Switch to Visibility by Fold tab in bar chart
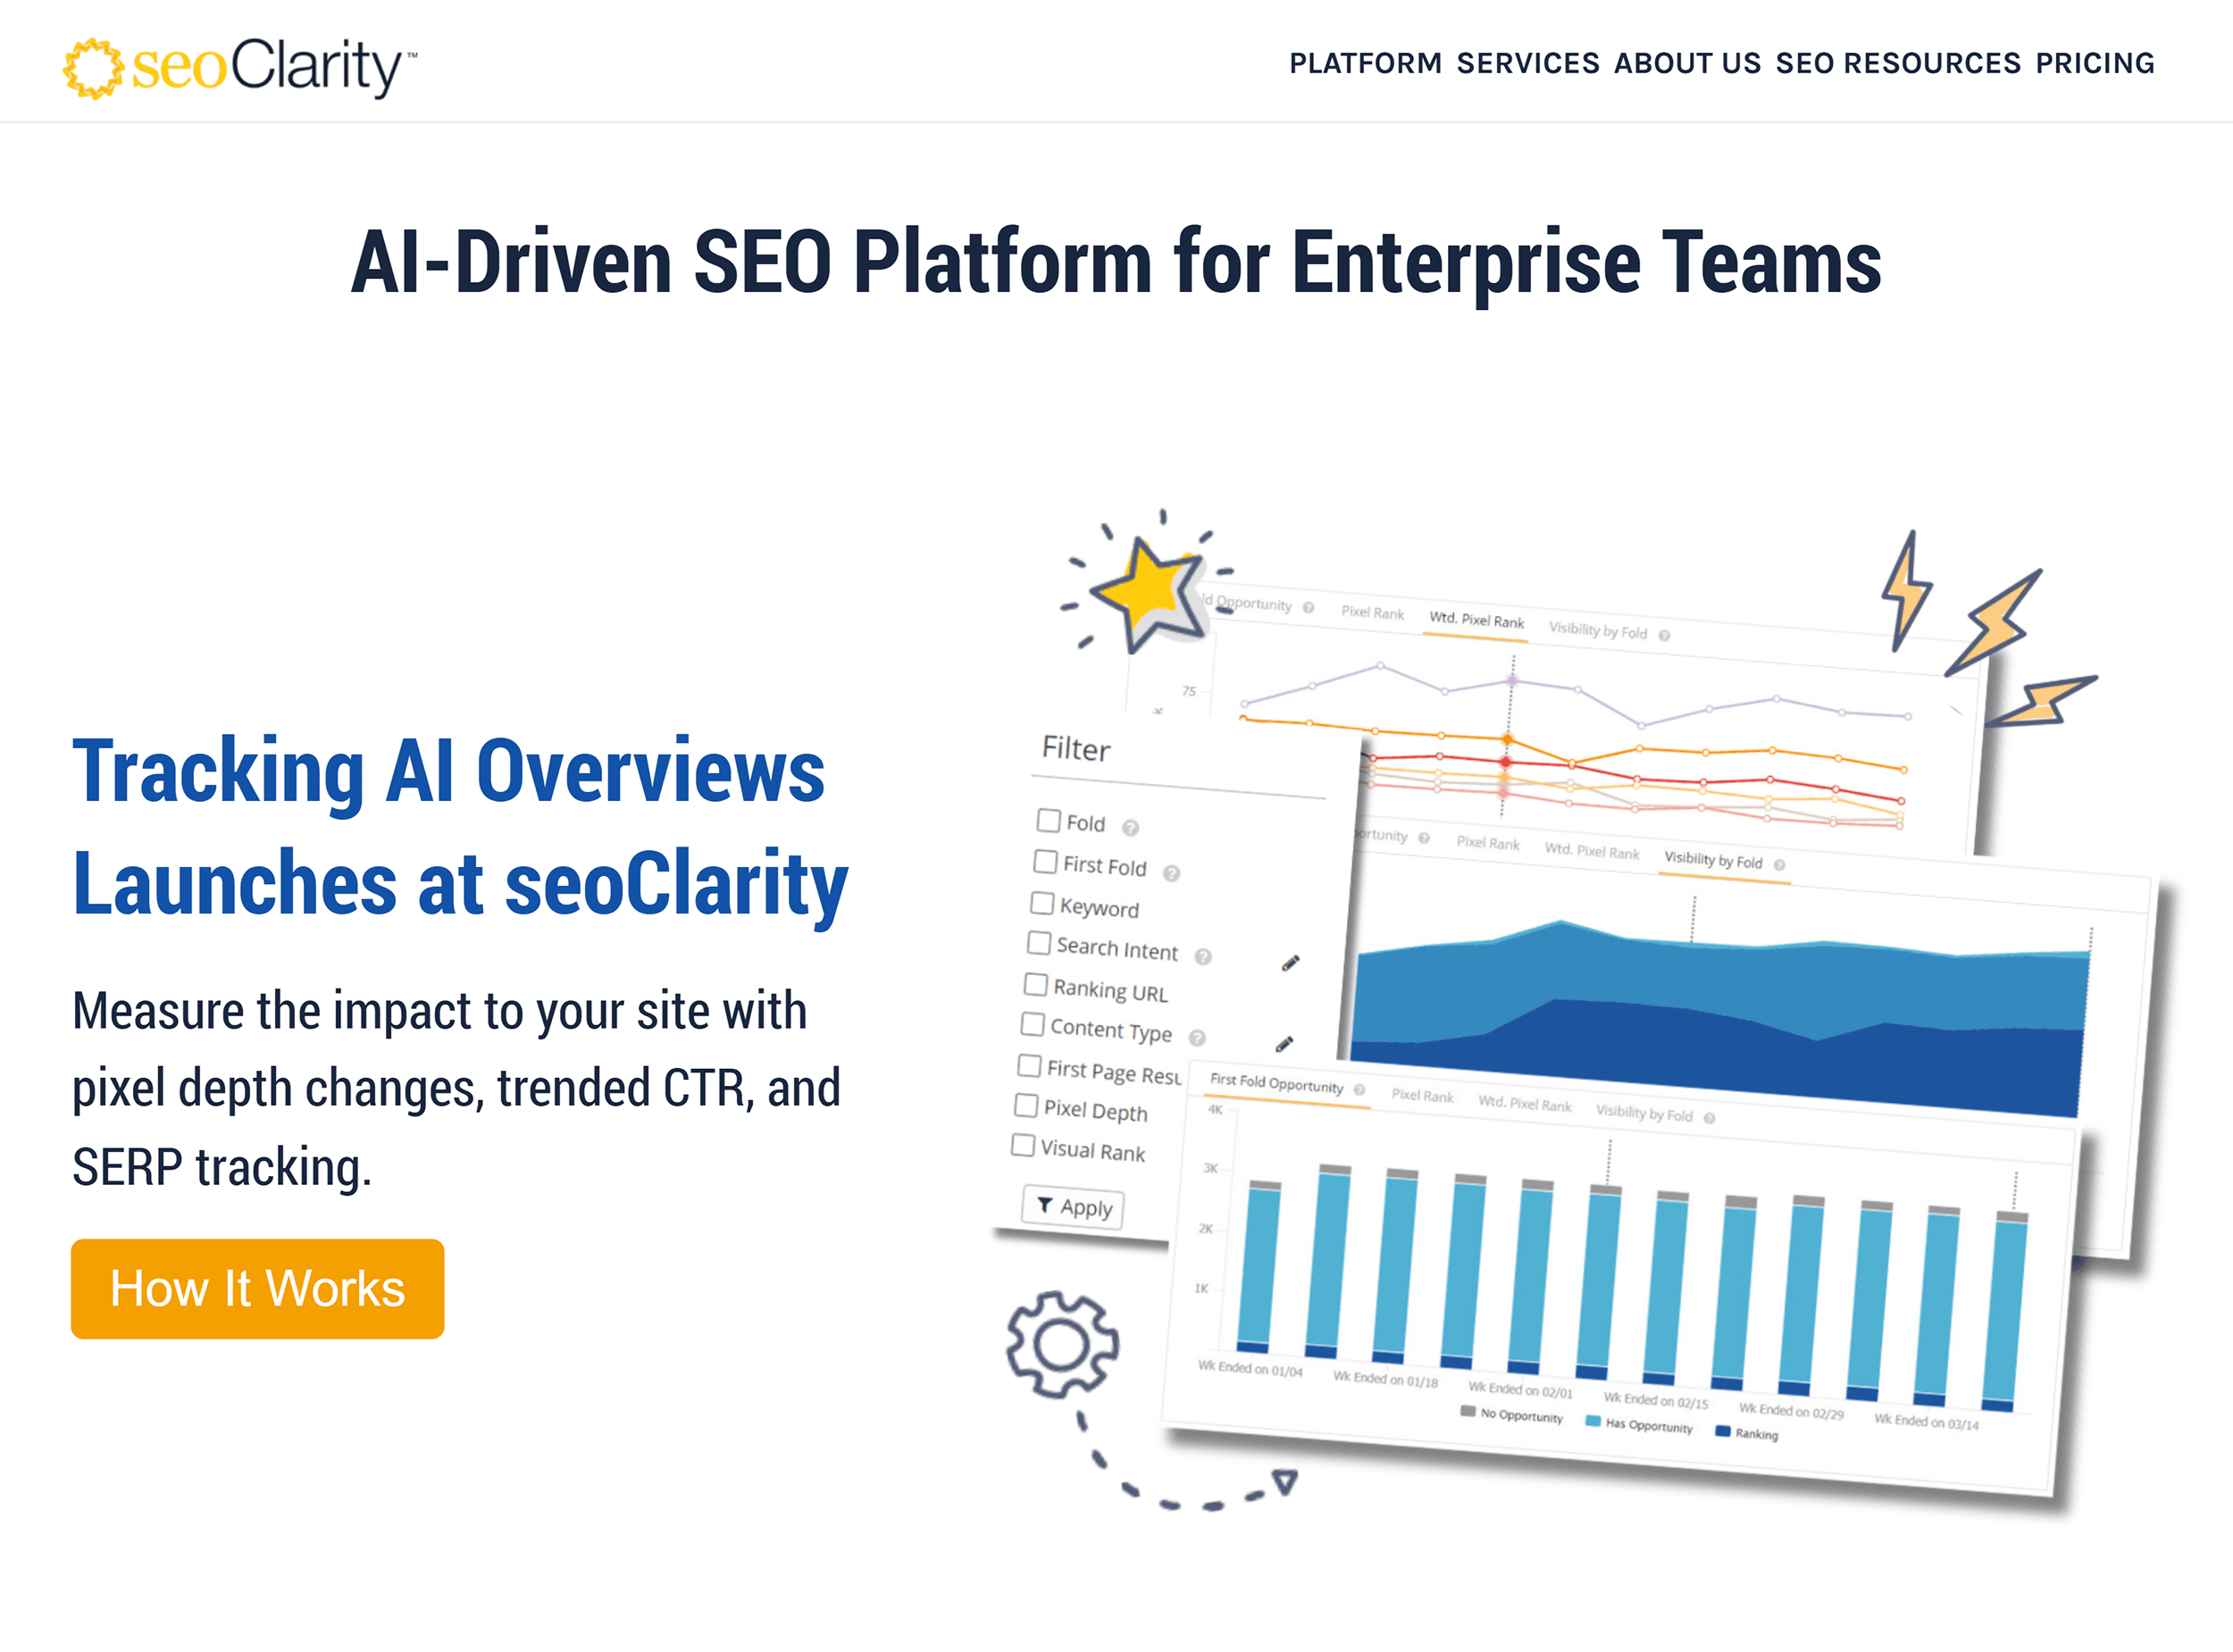2233x1652 pixels. pyautogui.click(x=1644, y=1113)
